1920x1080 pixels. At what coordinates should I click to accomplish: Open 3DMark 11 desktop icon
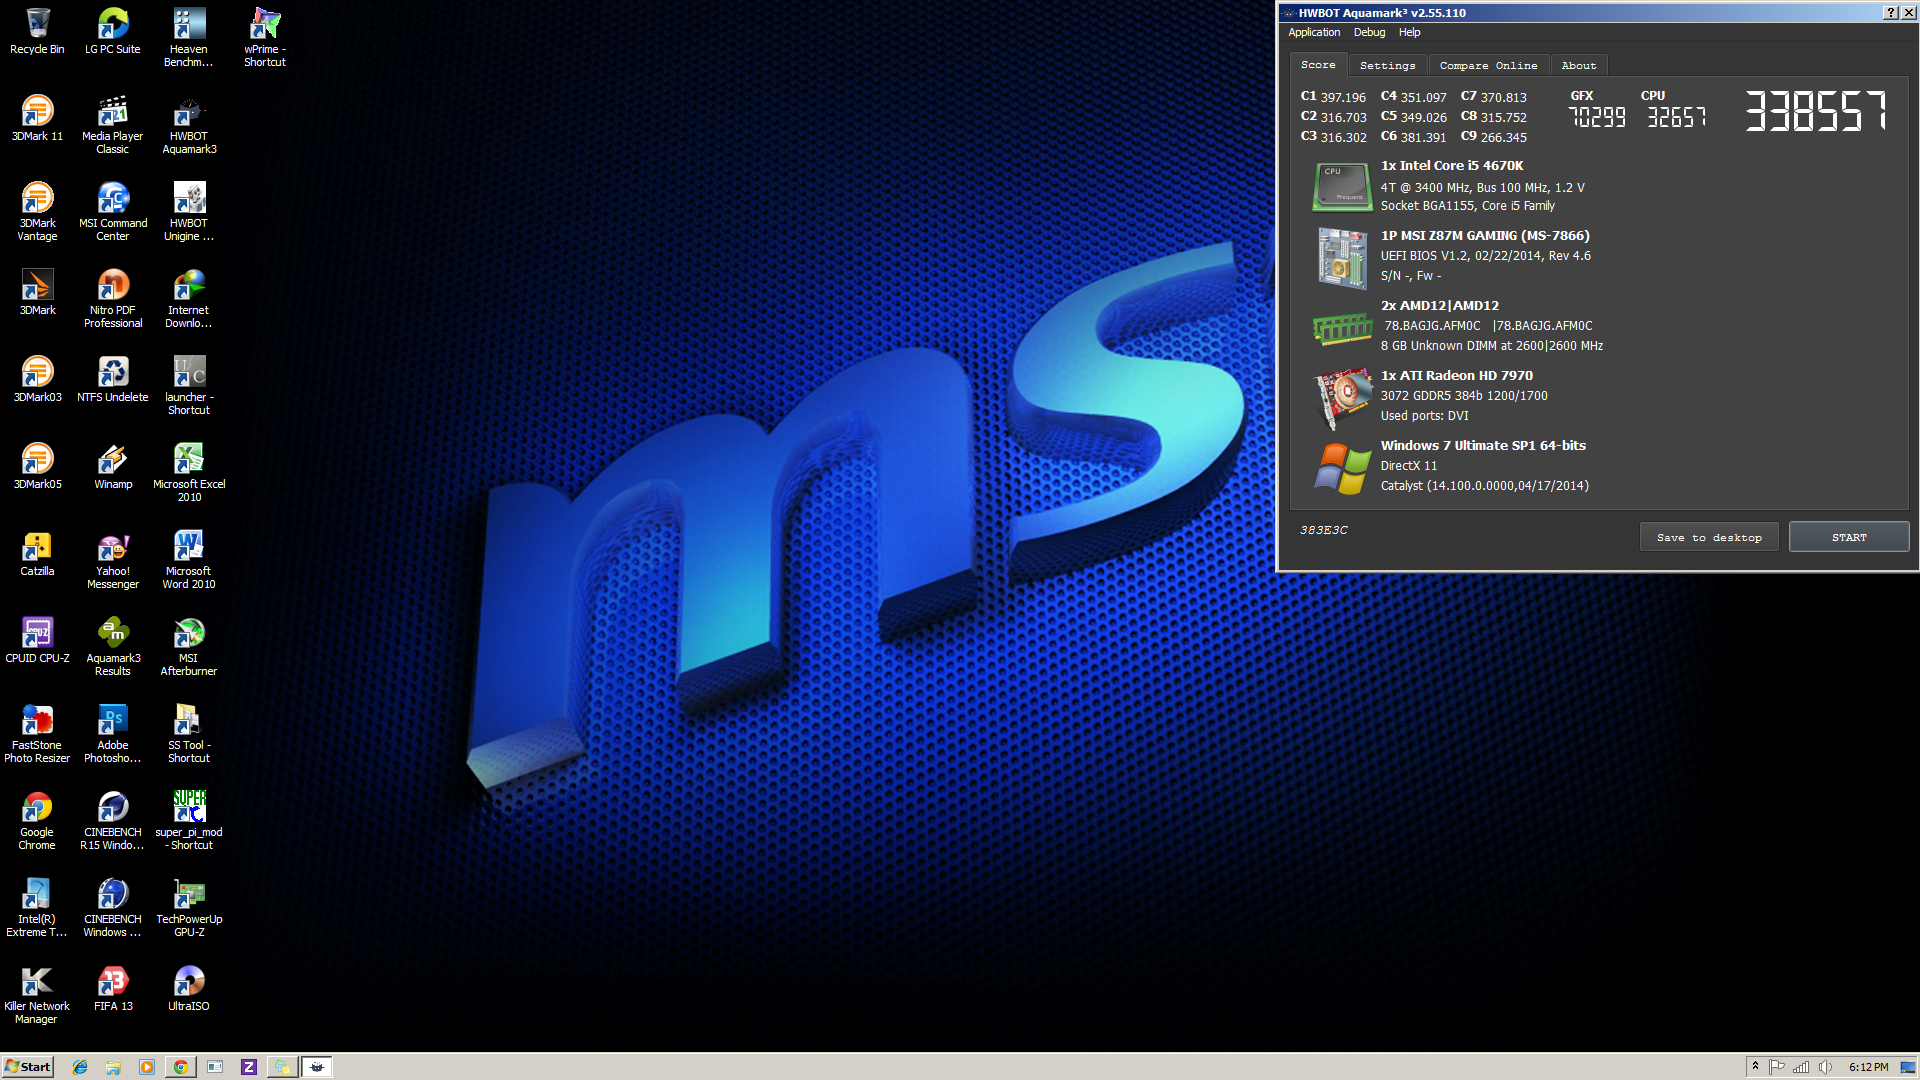37,118
